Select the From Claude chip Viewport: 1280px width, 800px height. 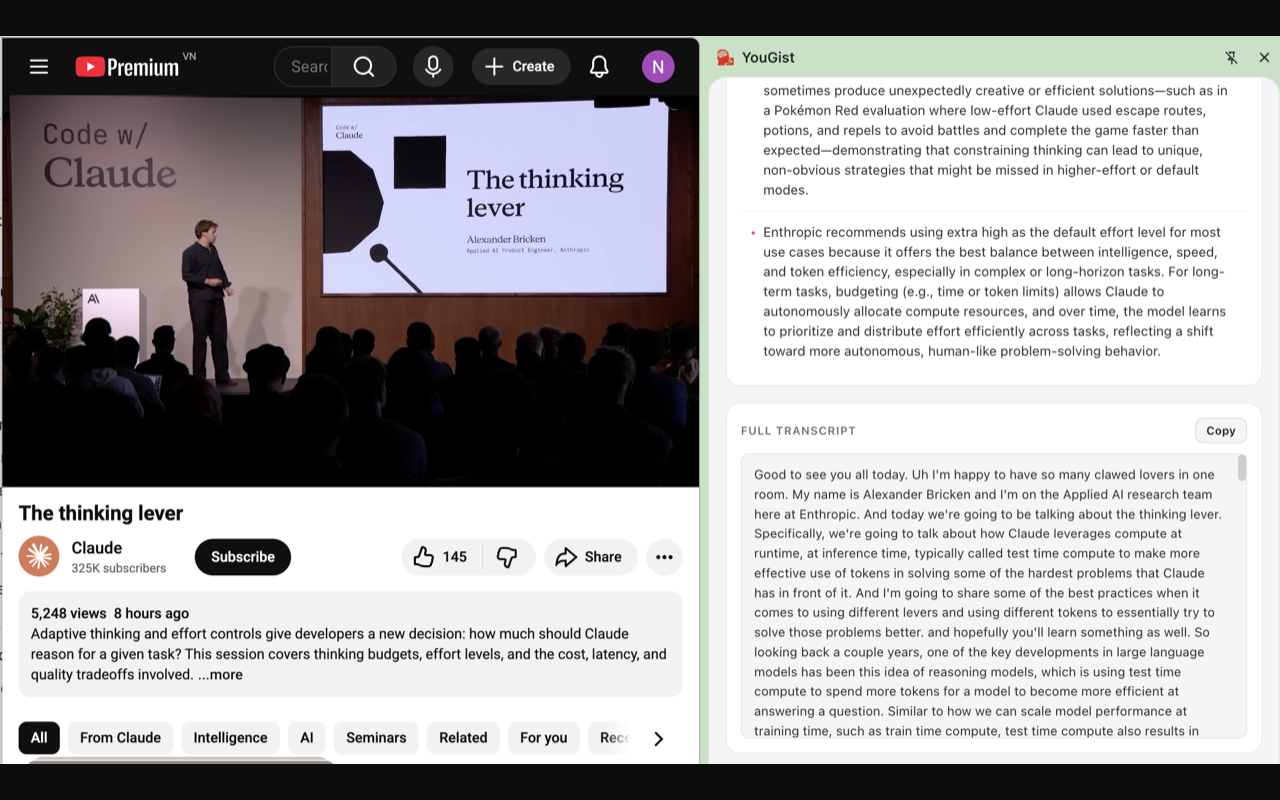120,738
